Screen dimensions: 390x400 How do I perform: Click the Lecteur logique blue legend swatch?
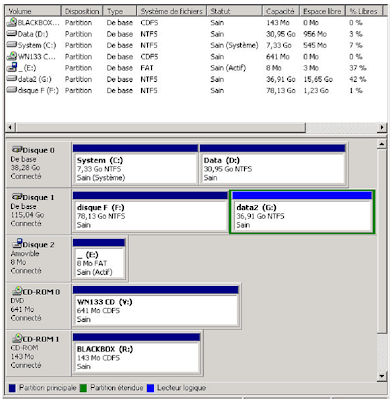150,388
